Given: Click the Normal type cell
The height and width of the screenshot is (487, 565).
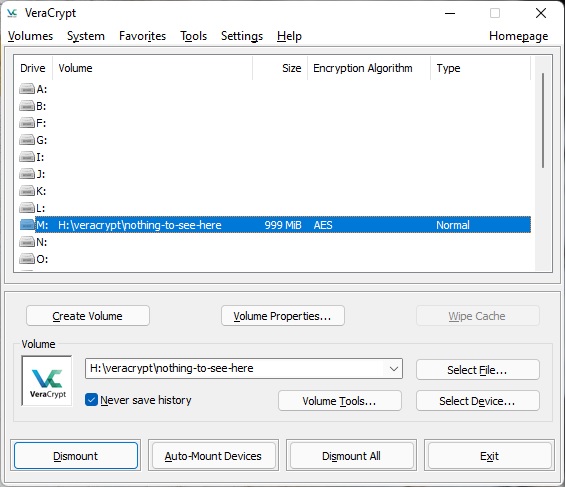Looking at the screenshot, I should pos(453,225).
